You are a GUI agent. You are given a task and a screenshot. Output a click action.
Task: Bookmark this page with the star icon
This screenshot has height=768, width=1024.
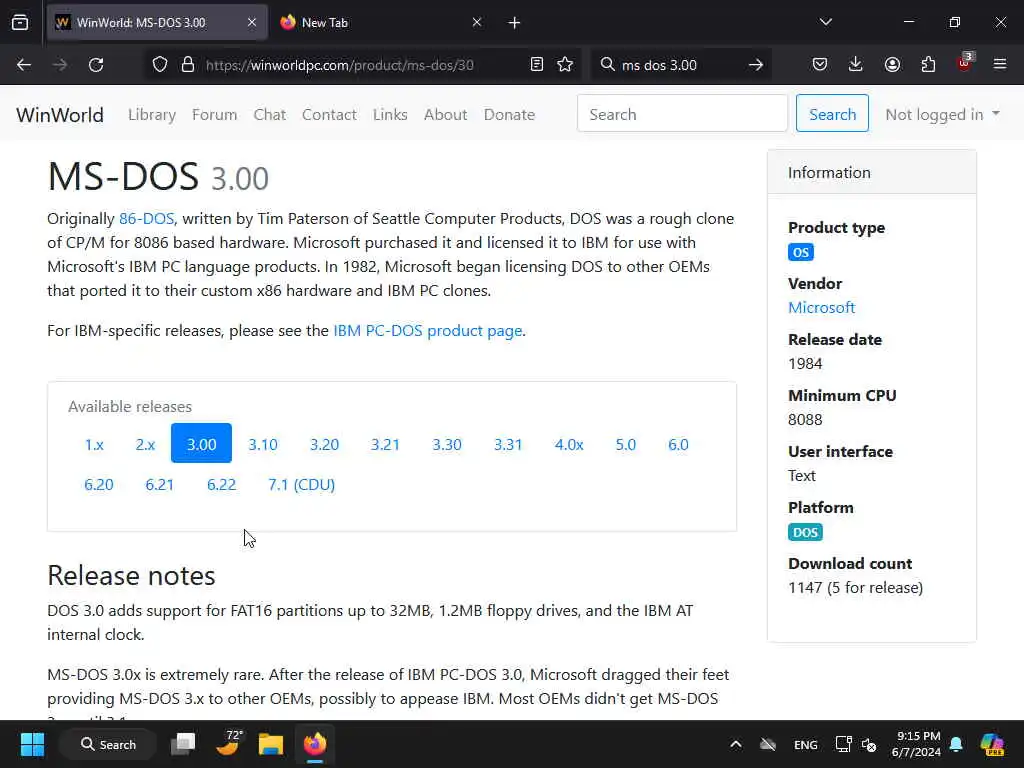[566, 65]
